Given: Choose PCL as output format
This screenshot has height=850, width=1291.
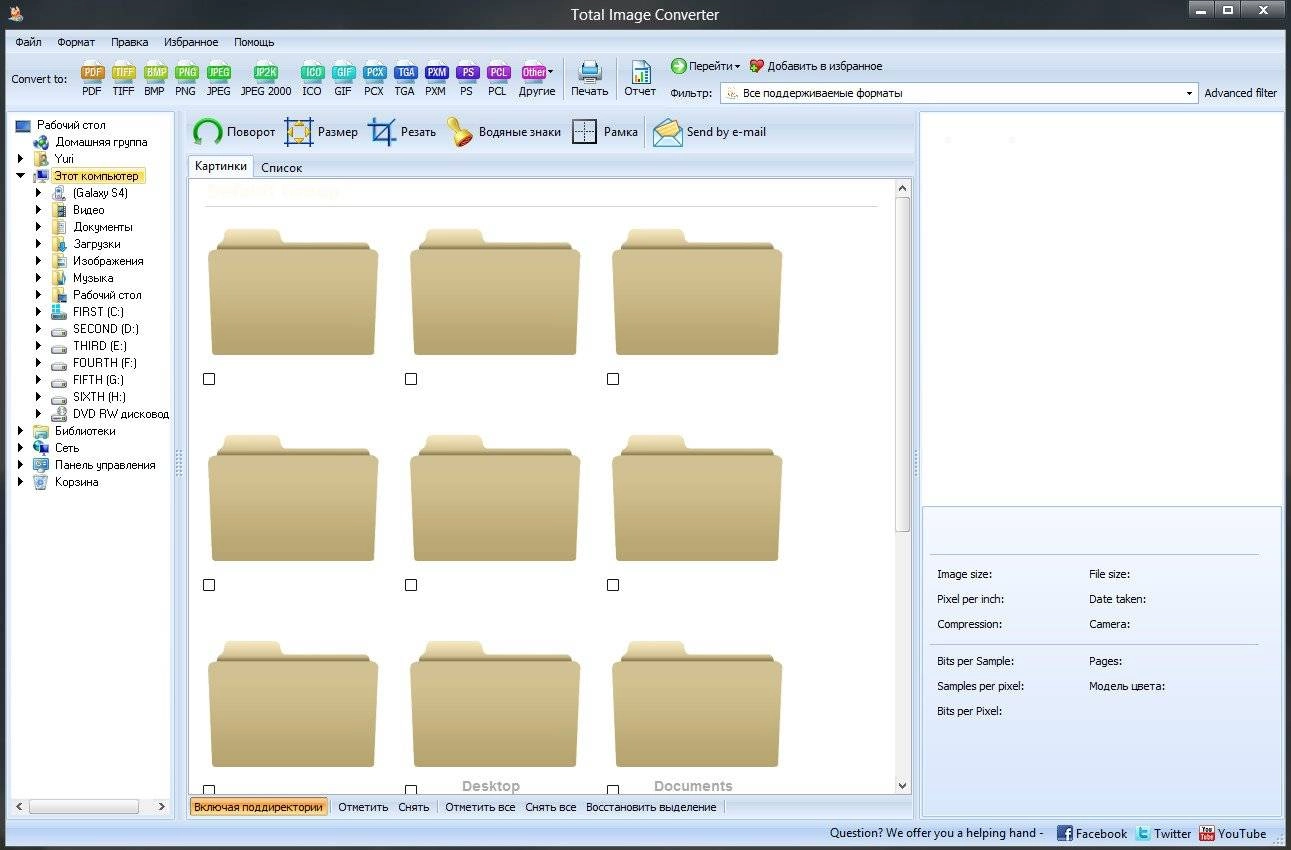Looking at the screenshot, I should pos(498,79).
